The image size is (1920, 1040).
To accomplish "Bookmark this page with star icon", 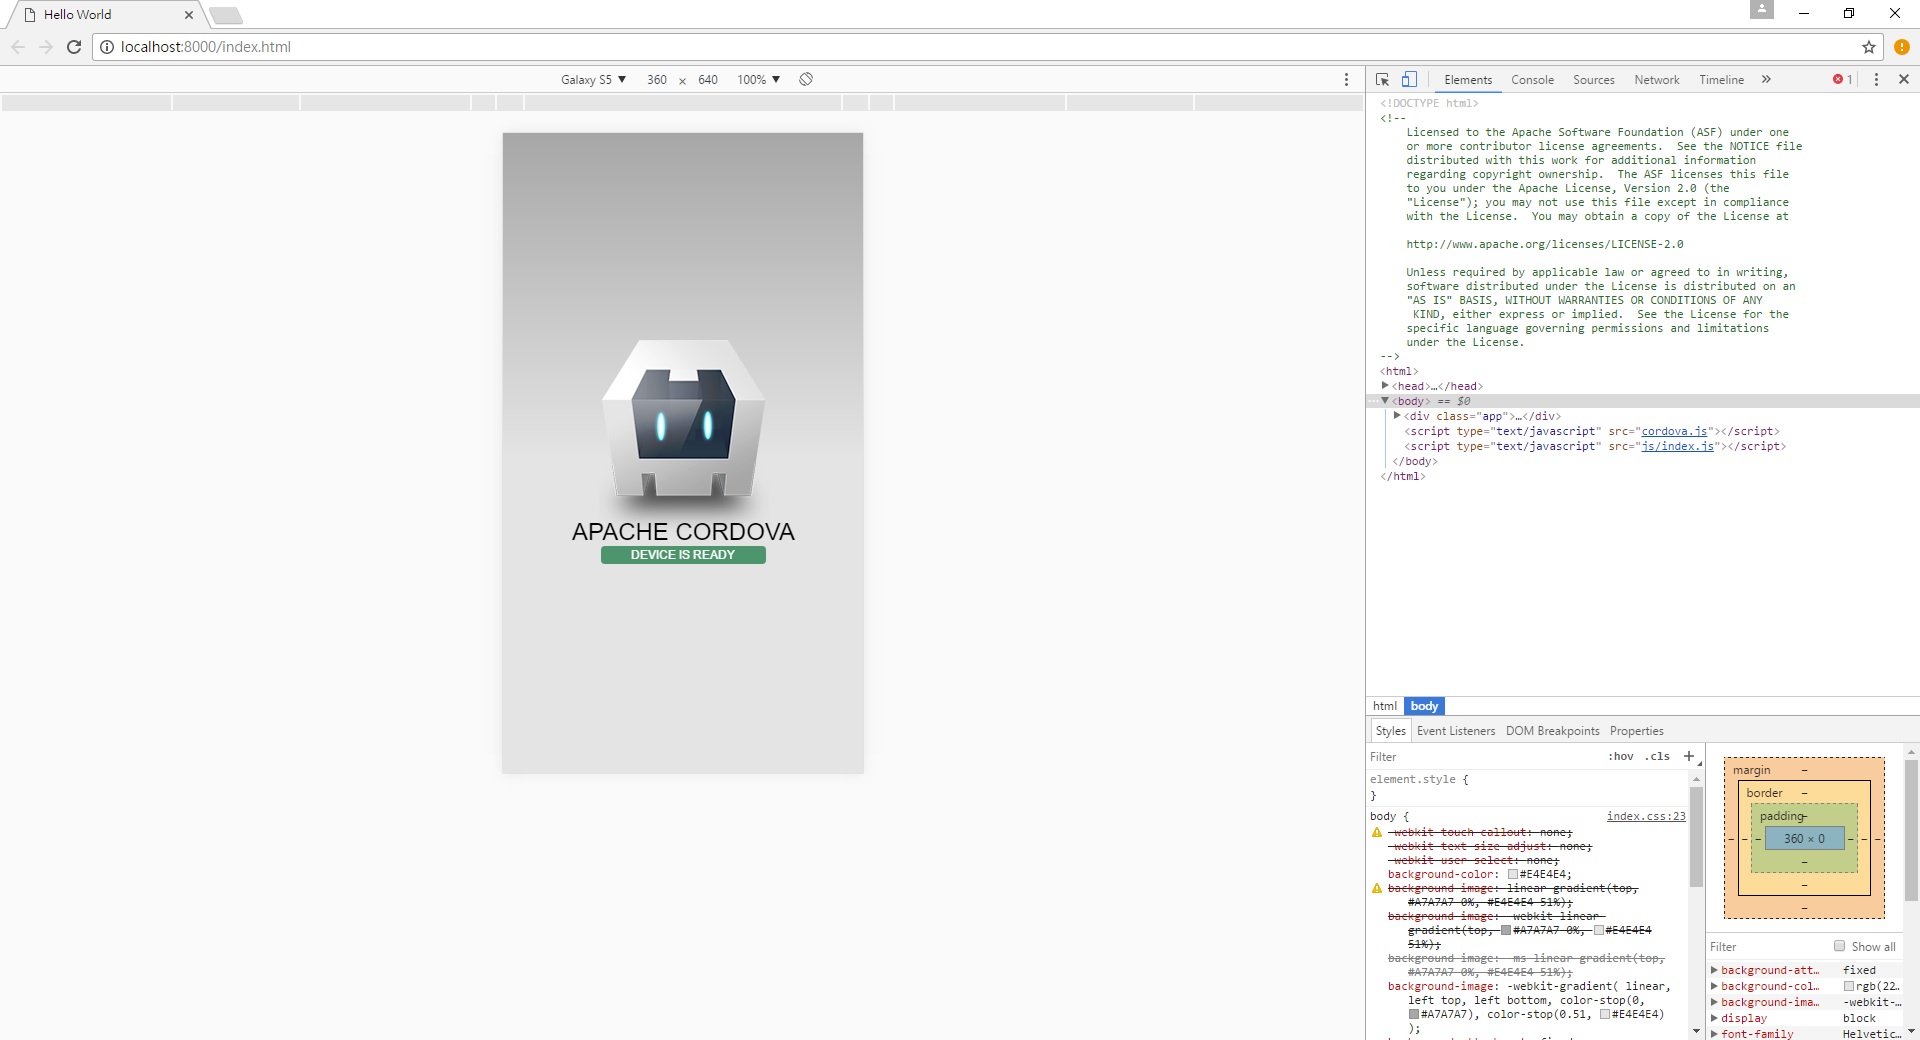I will [x=1868, y=47].
